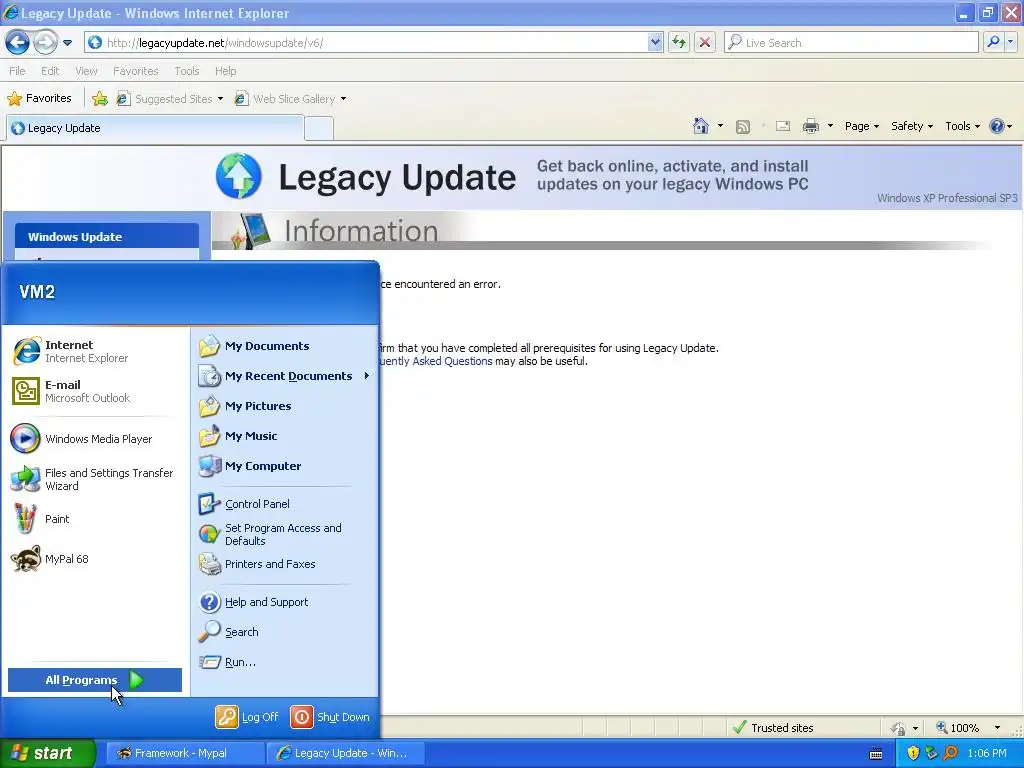Open Set Program Access and Defaults

[284, 534]
